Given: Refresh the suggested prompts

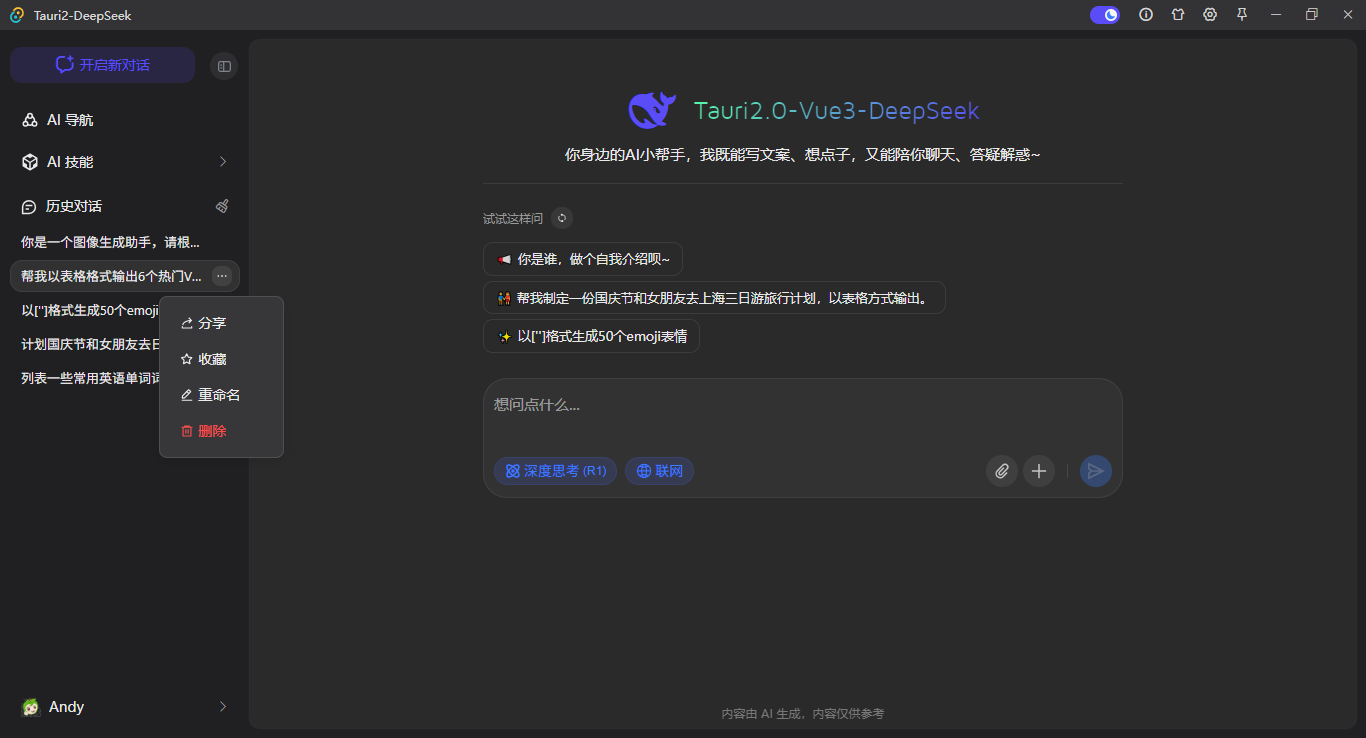Looking at the screenshot, I should (x=562, y=218).
